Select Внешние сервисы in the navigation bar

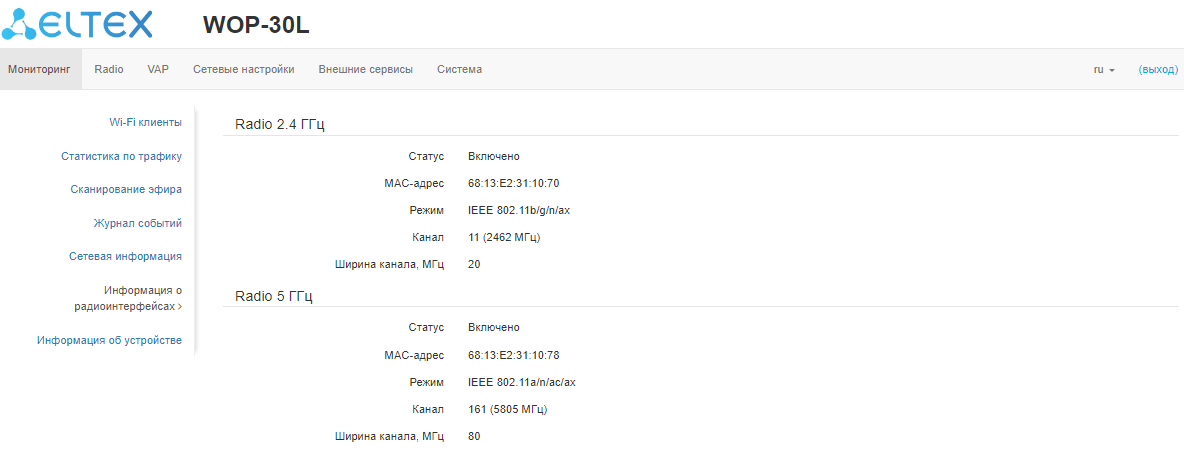[x=365, y=70]
